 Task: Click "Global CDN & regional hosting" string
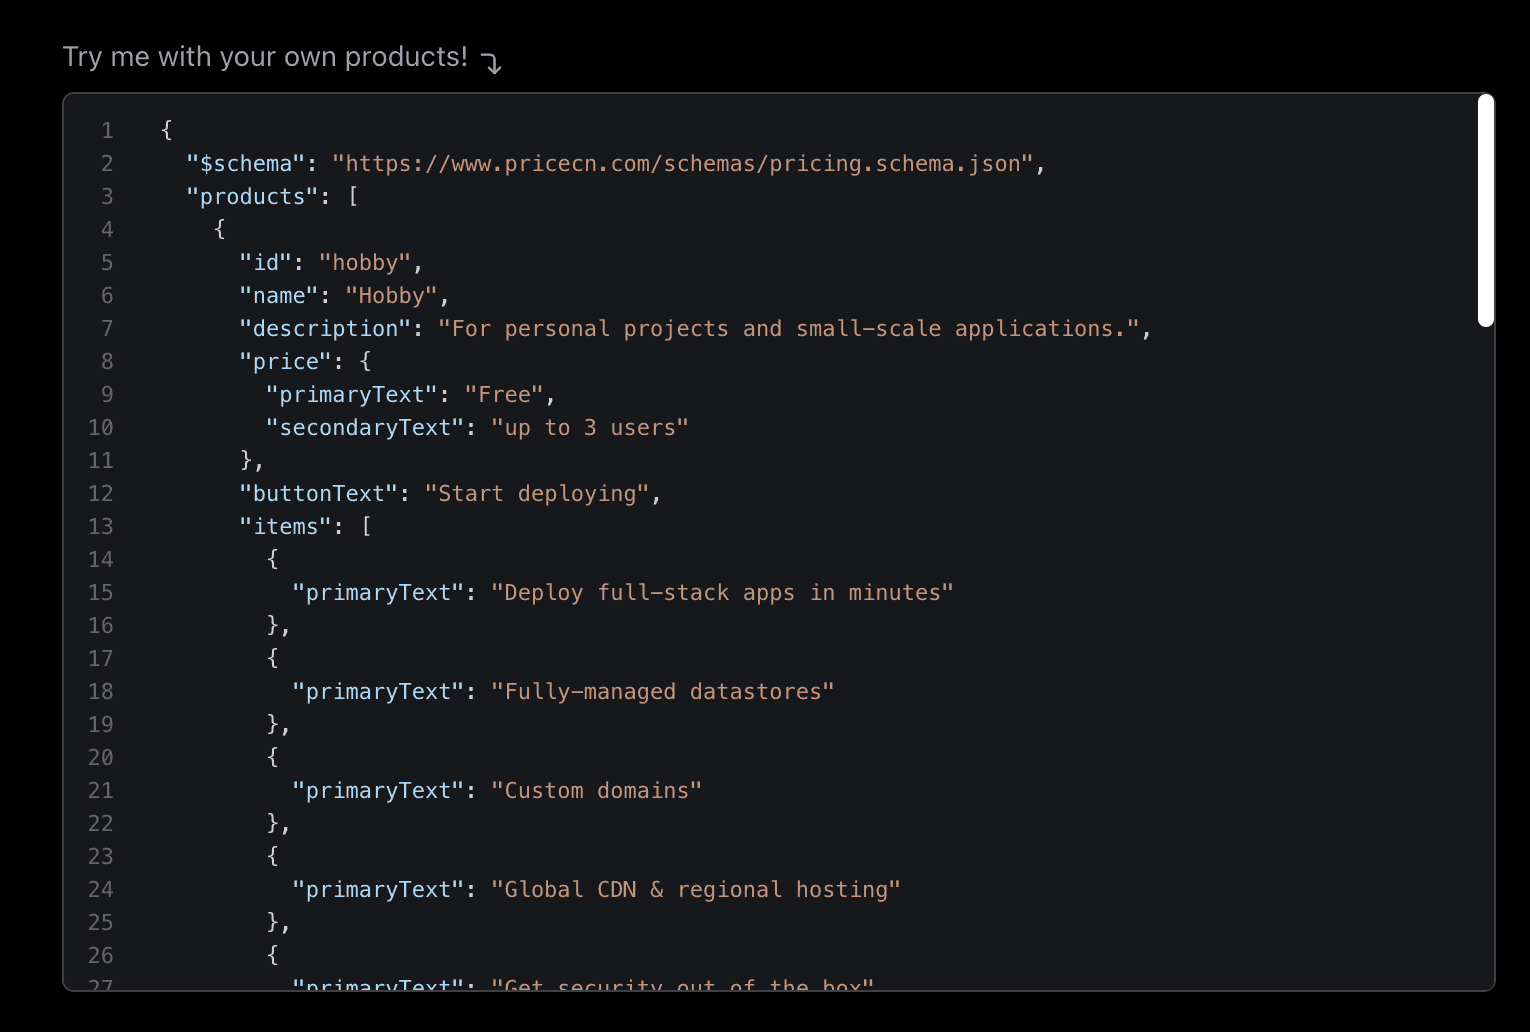[x=695, y=890]
